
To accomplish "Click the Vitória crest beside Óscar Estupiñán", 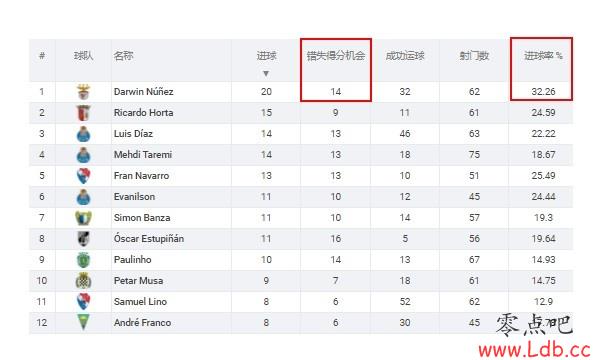I will 83,239.
